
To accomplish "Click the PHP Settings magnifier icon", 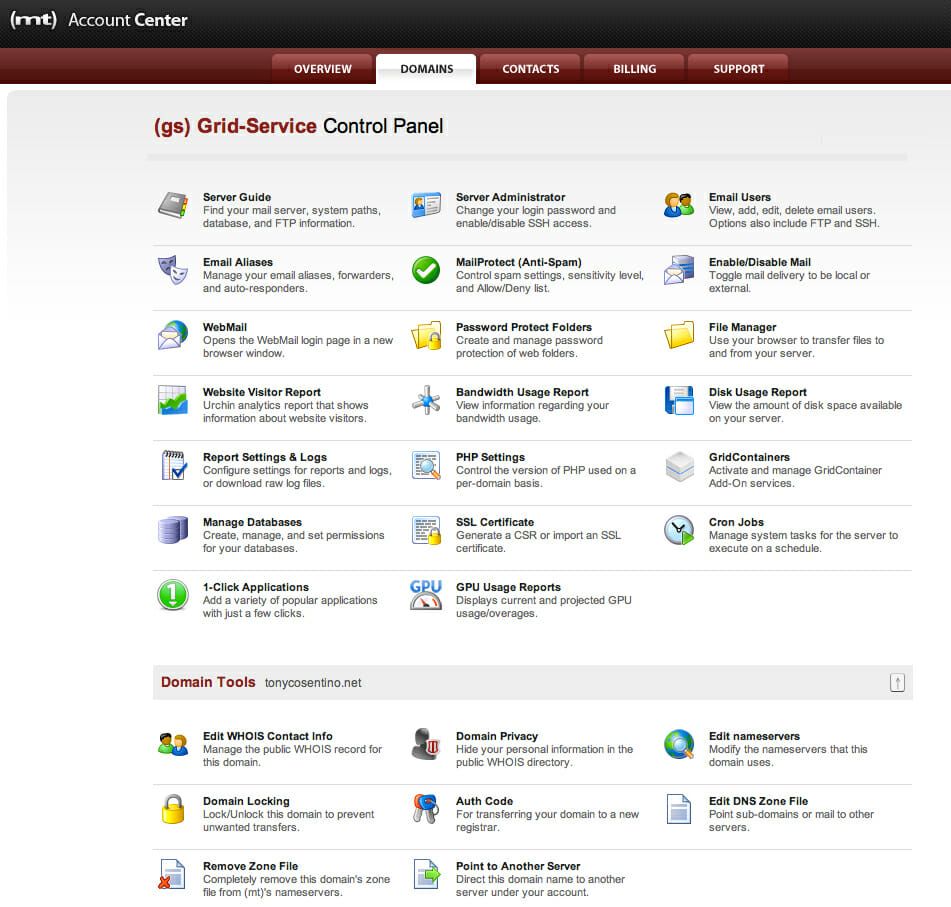I will pyautogui.click(x=426, y=465).
